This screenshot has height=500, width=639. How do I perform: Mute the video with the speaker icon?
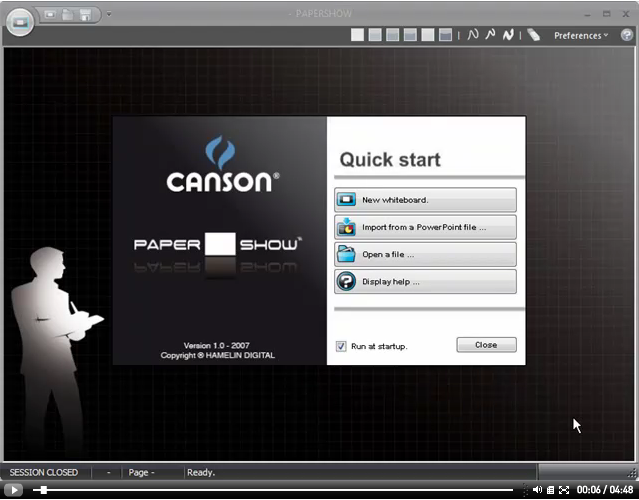coord(537,490)
